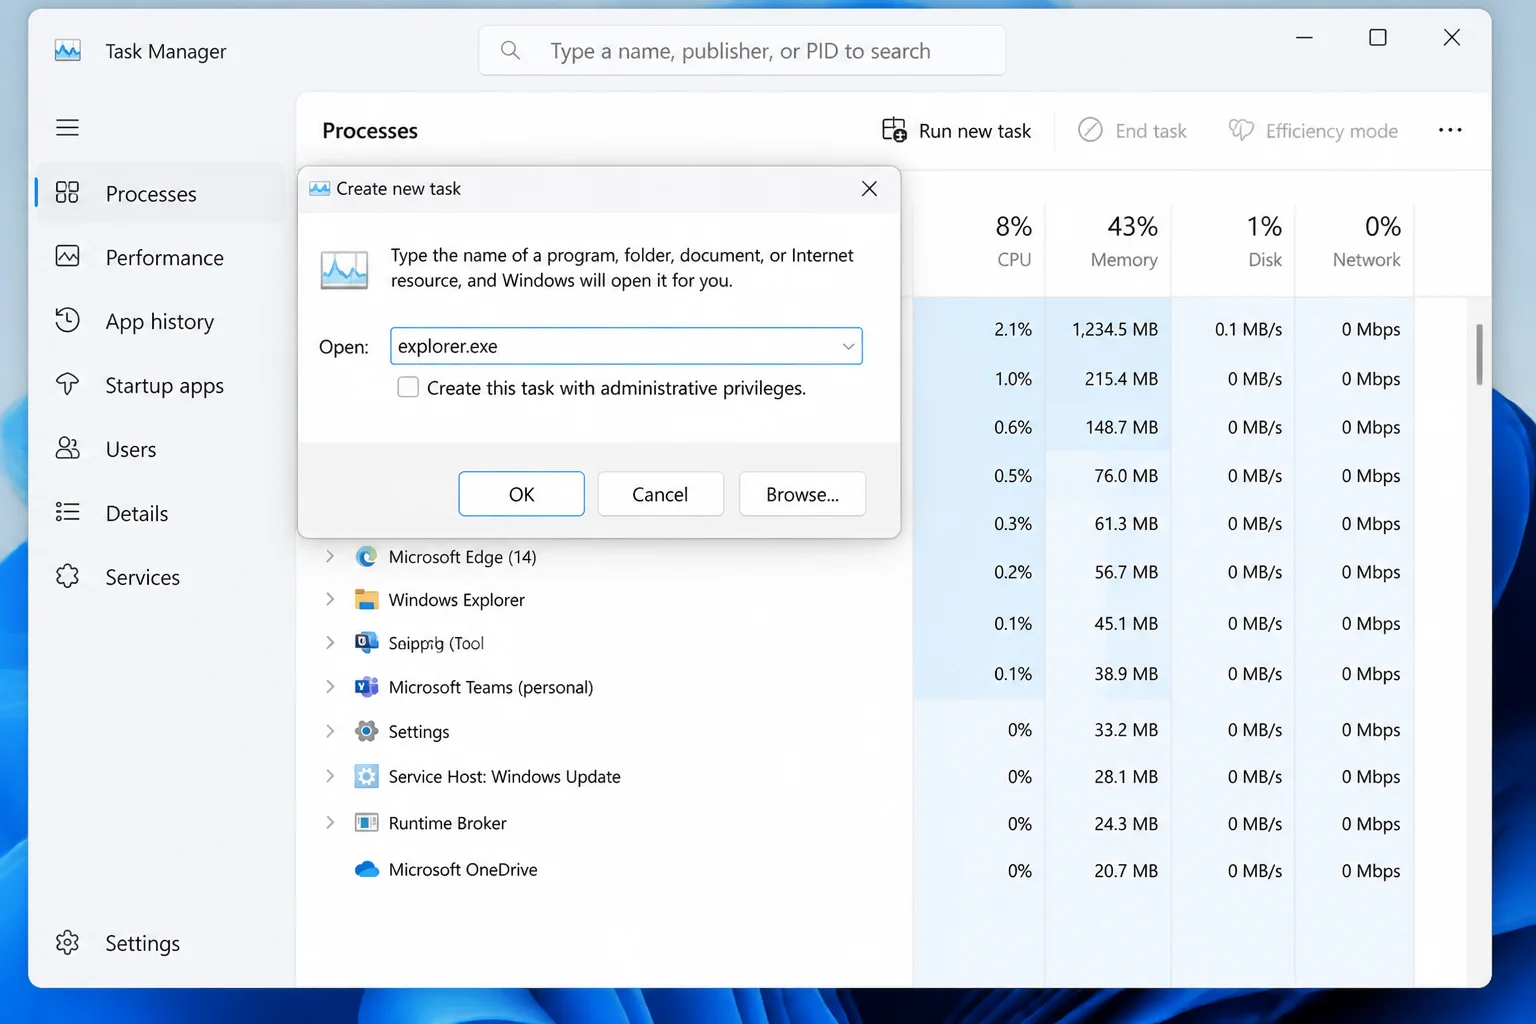This screenshot has width=1536, height=1024.
Task: Expand the Settings process row
Action: (x=330, y=730)
